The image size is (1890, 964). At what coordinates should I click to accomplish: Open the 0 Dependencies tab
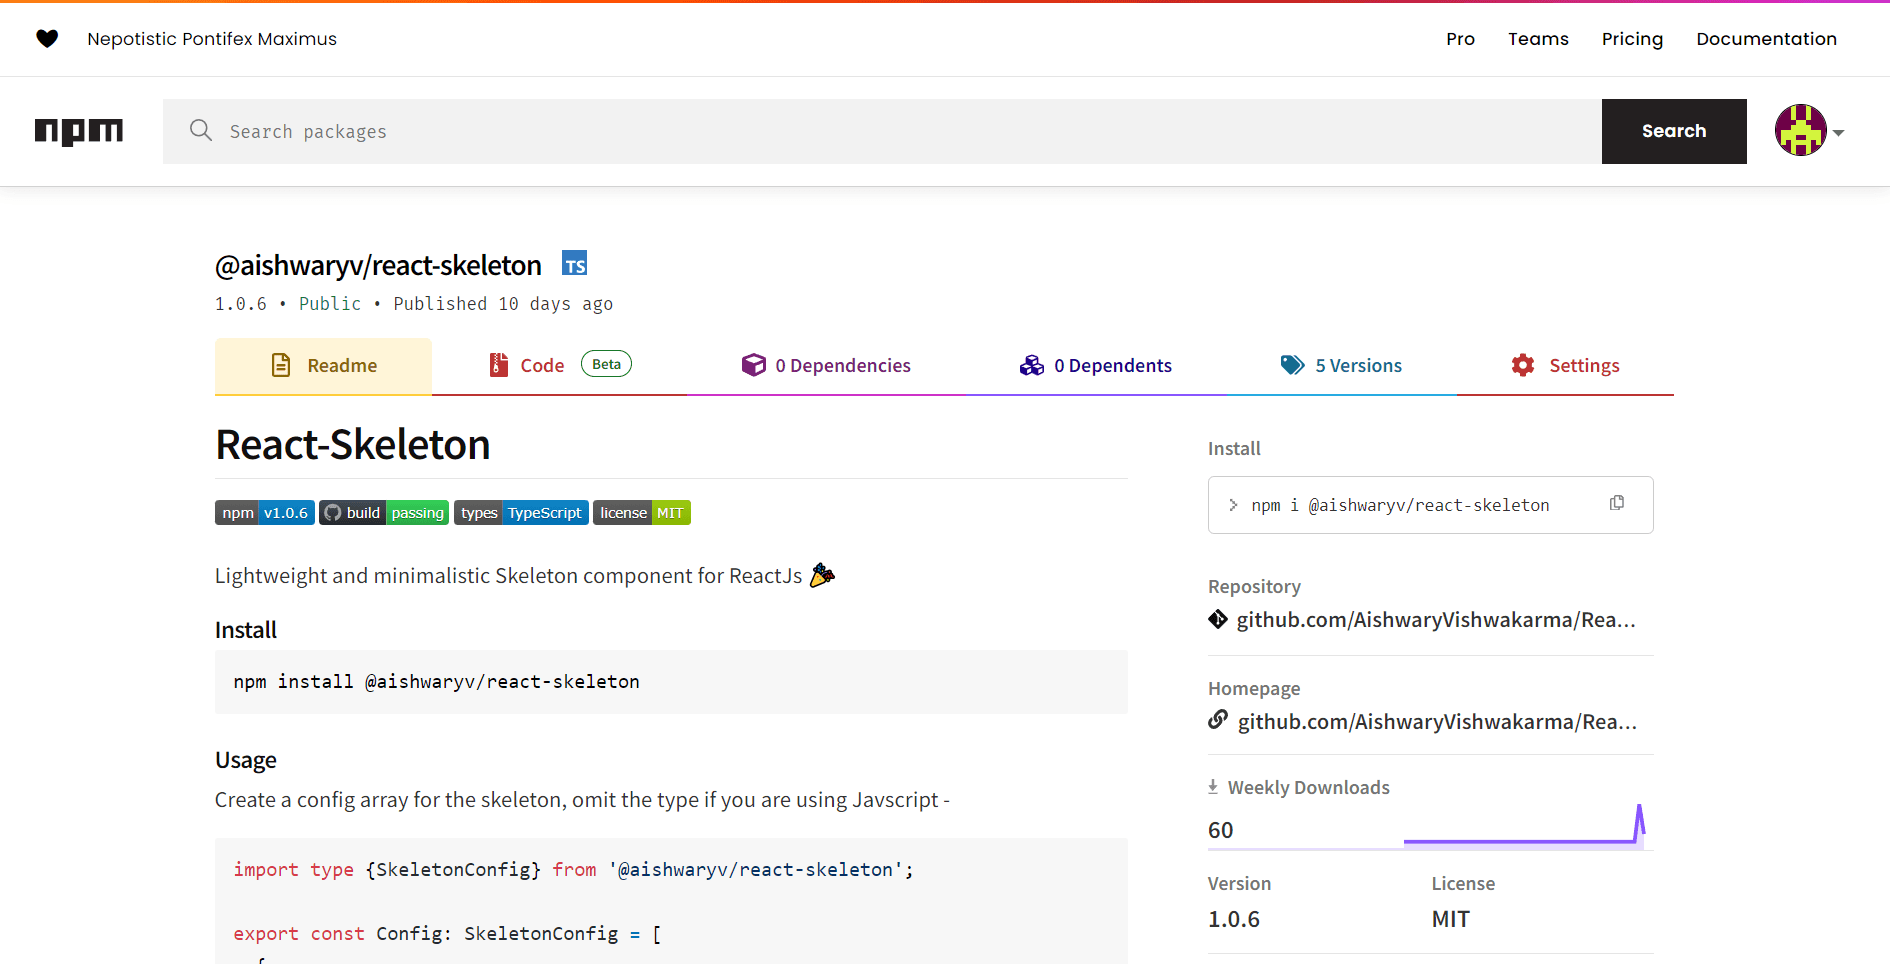pyautogui.click(x=826, y=366)
